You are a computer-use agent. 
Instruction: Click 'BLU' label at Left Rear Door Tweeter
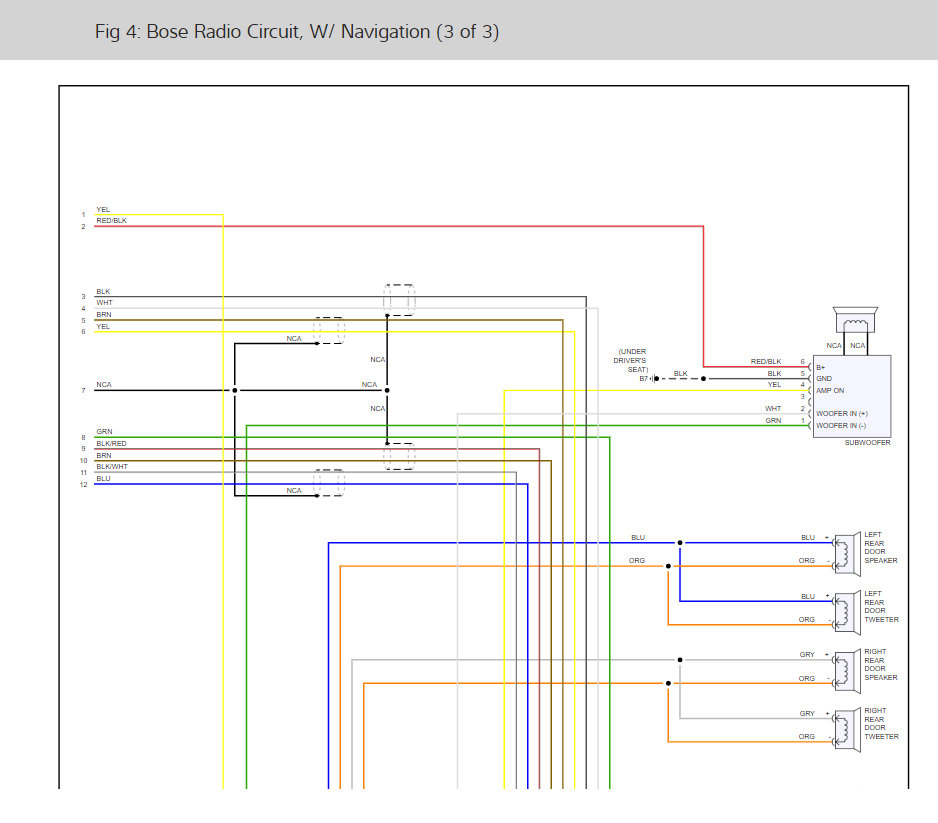808,596
